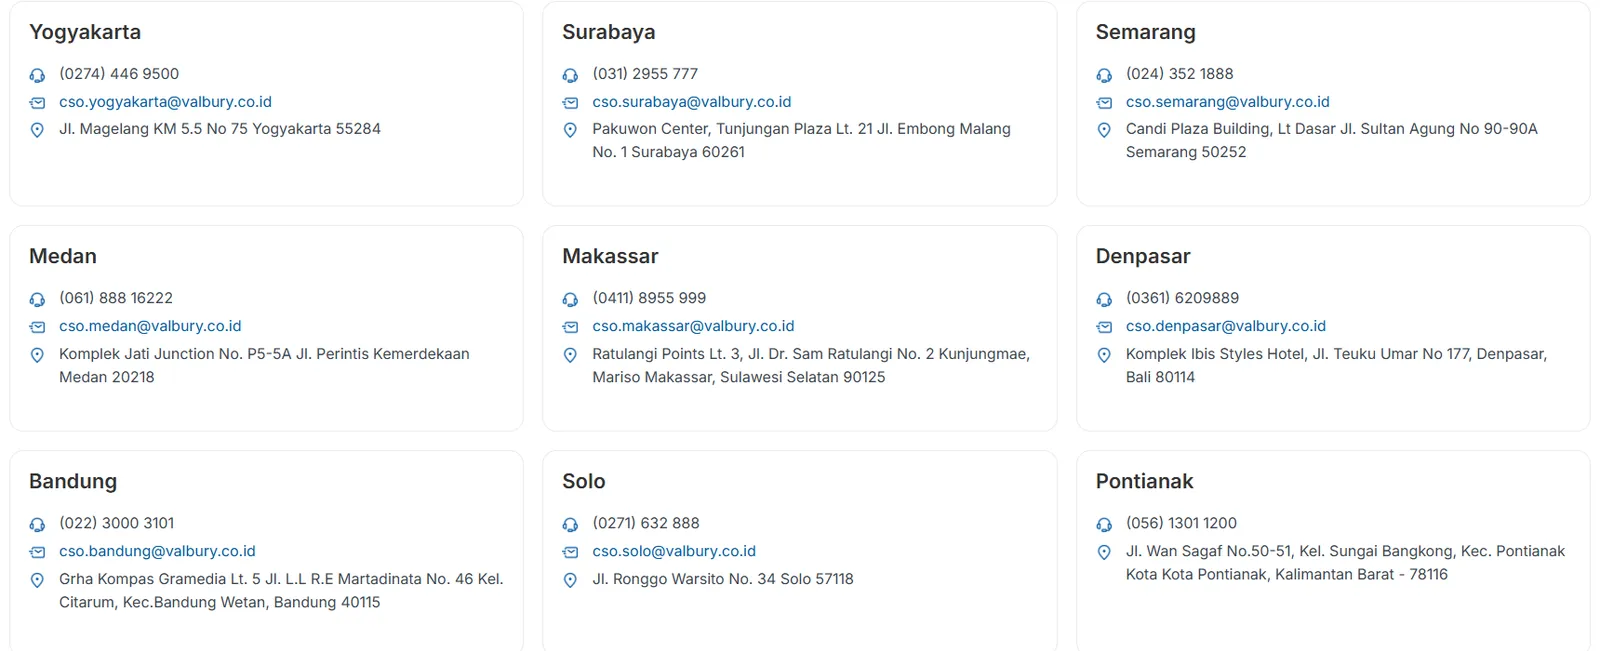Open the cso.medan@valbury.co.id email link

point(150,326)
